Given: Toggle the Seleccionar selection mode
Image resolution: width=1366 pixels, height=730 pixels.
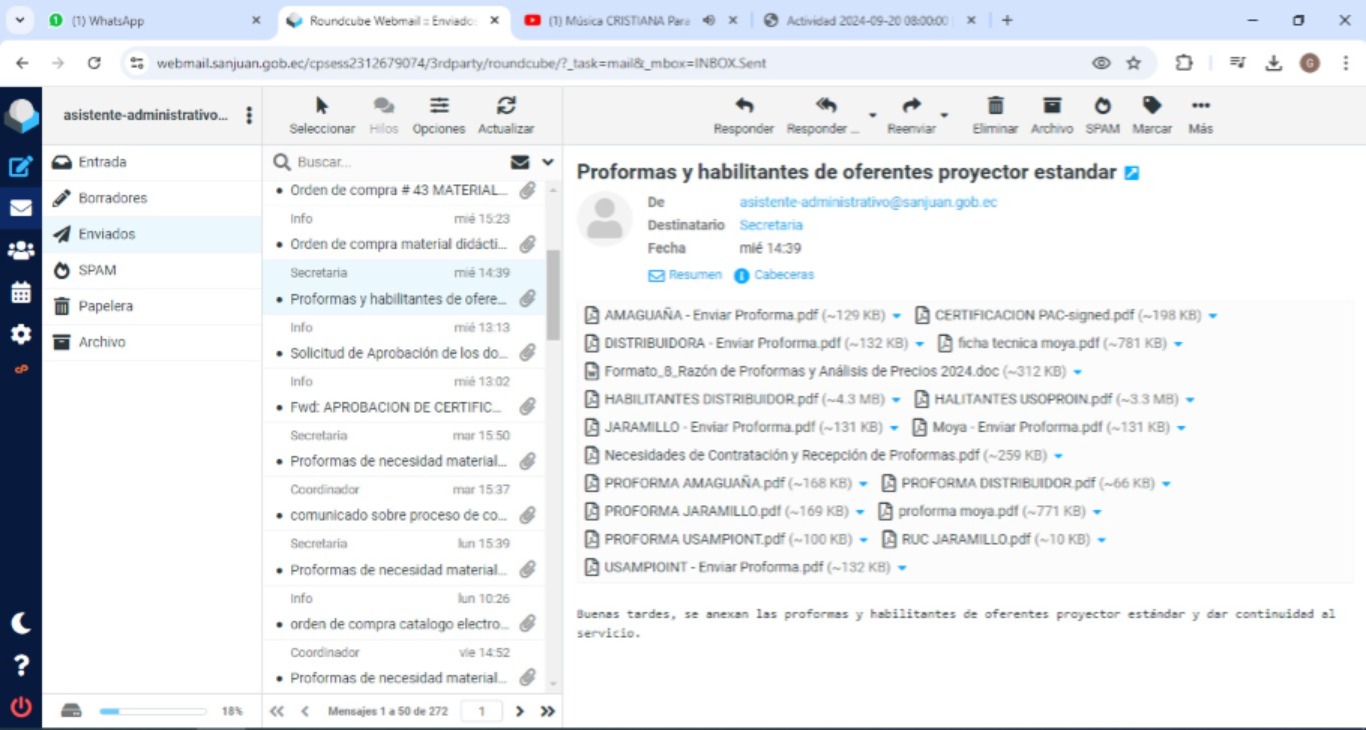Looking at the screenshot, I should point(322,106).
